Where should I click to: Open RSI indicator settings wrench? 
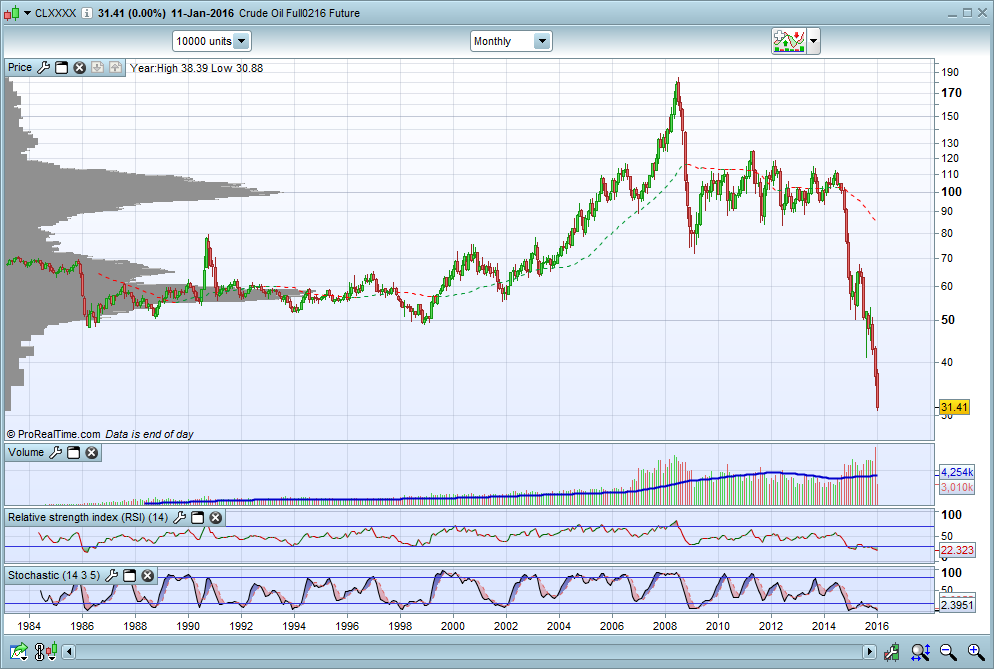tap(179, 518)
